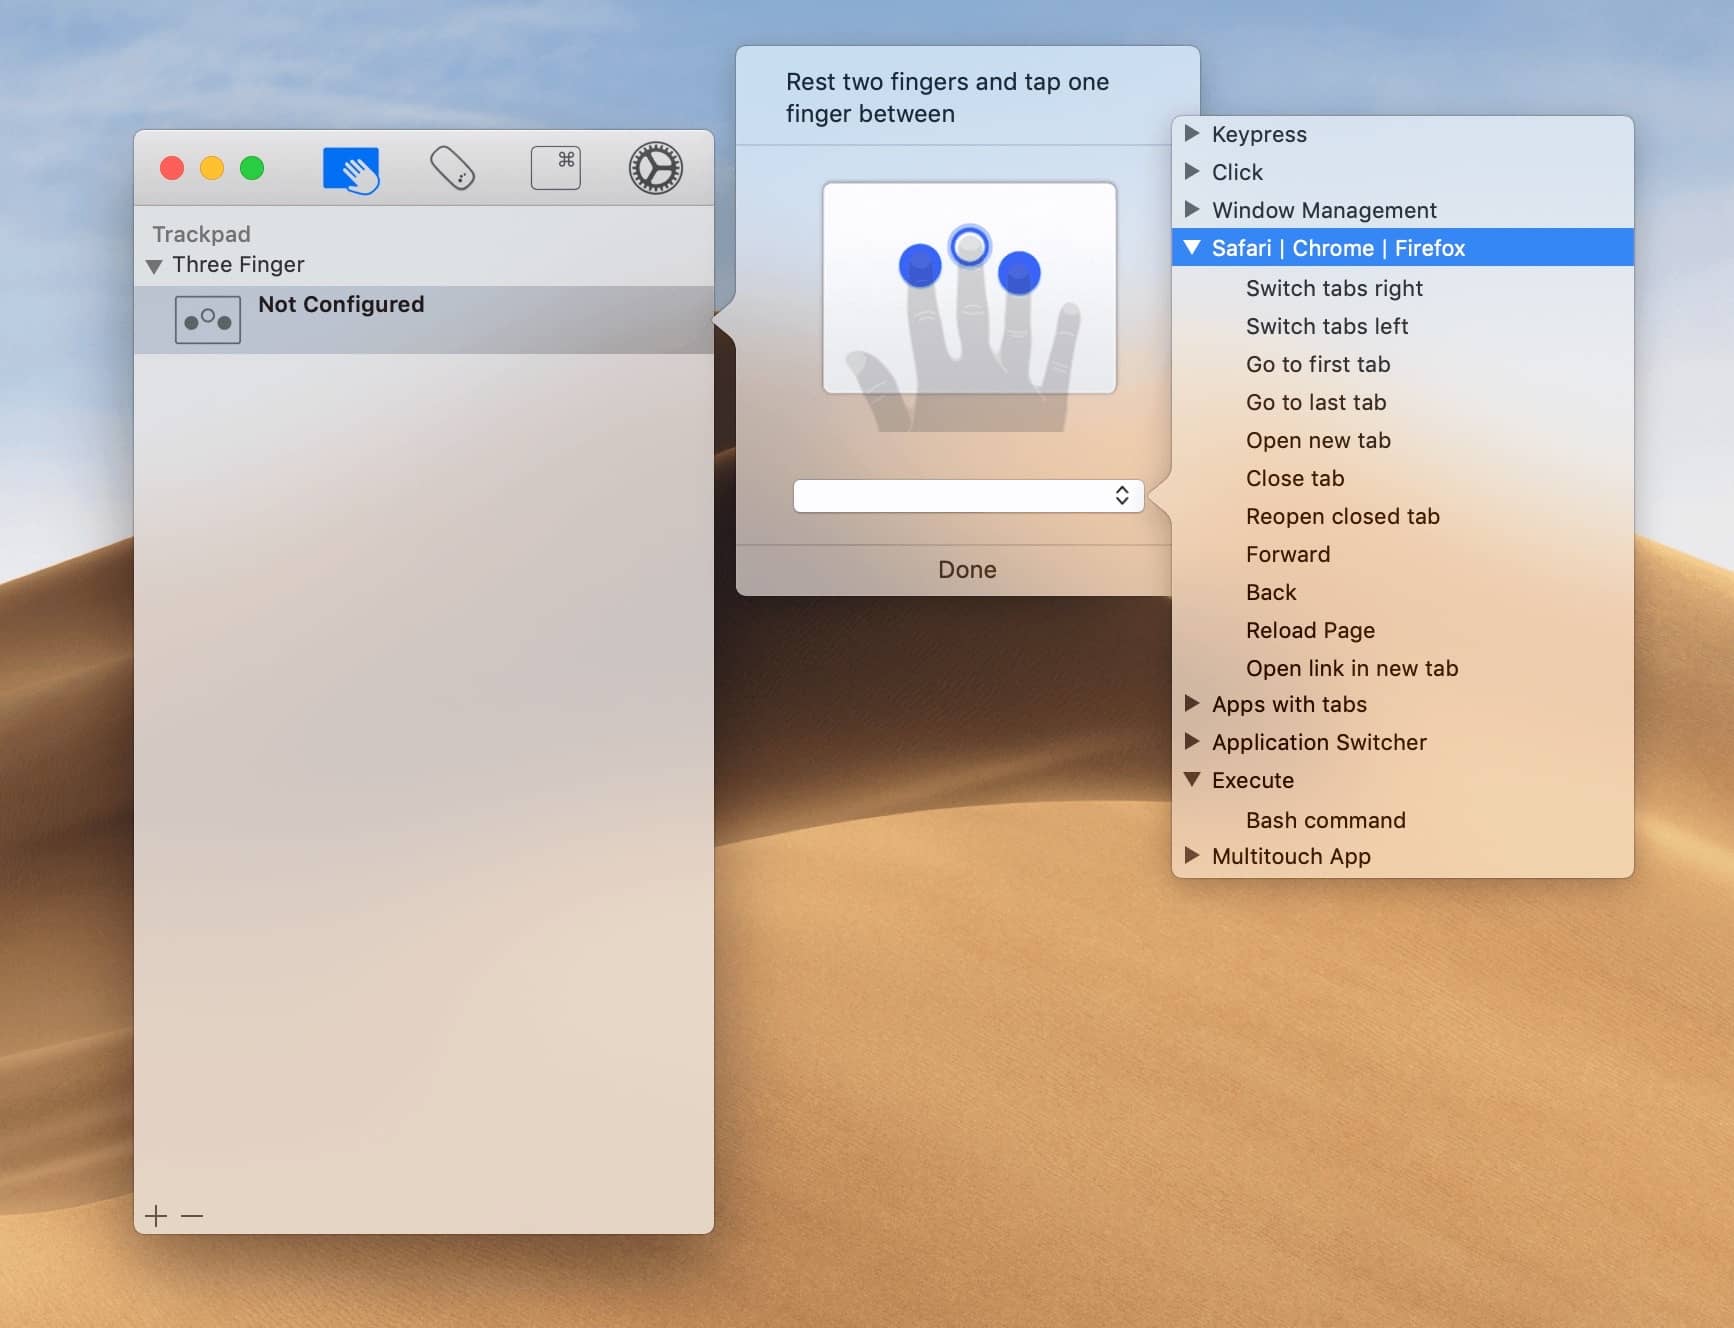Choose Reopen closed tab action

coord(1343,516)
